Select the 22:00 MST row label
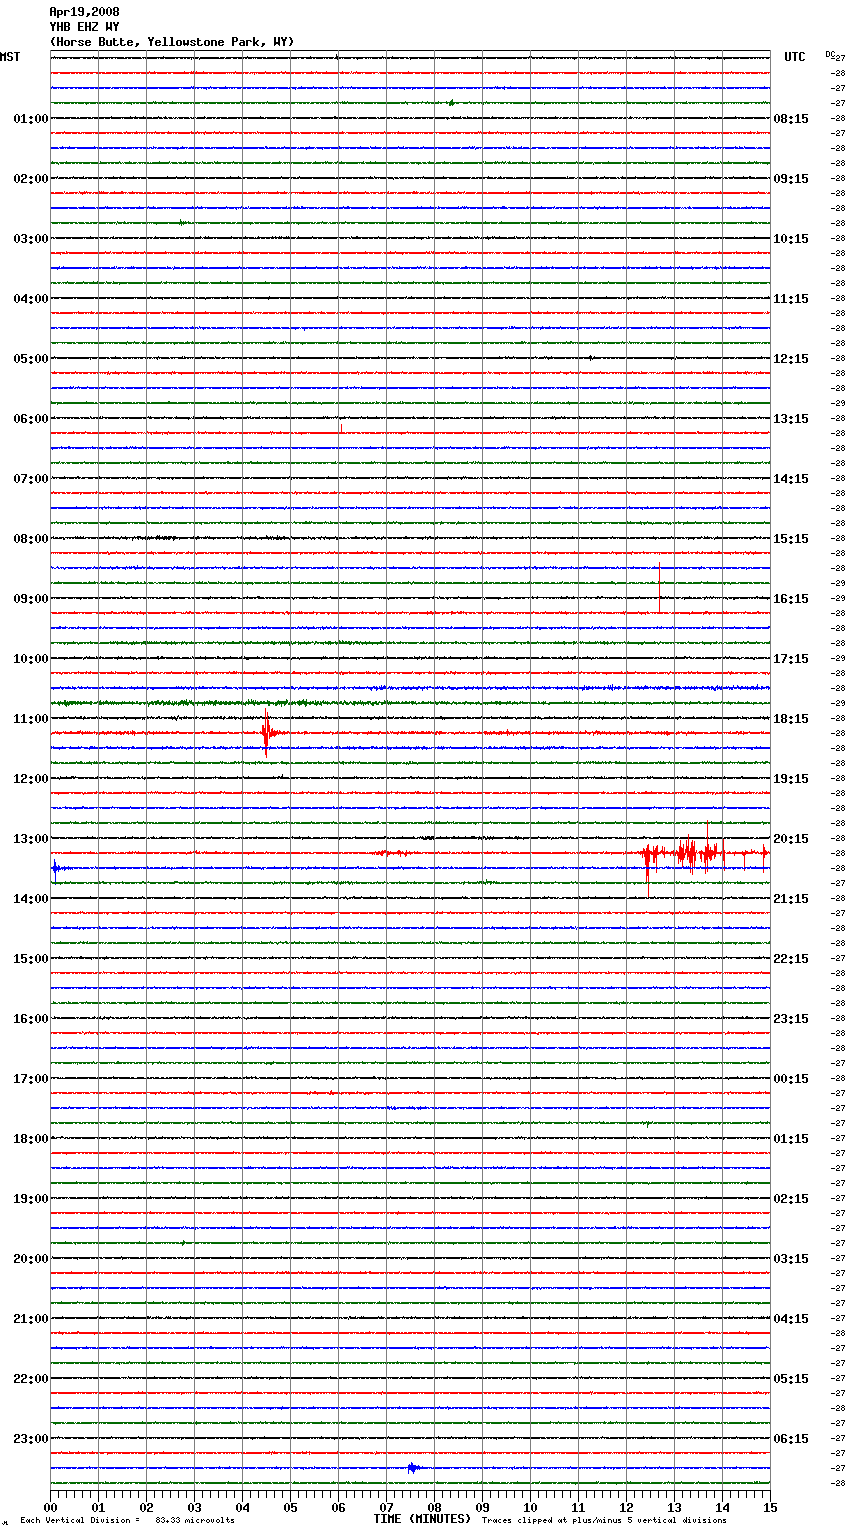The image size is (850, 1534). click(30, 1379)
